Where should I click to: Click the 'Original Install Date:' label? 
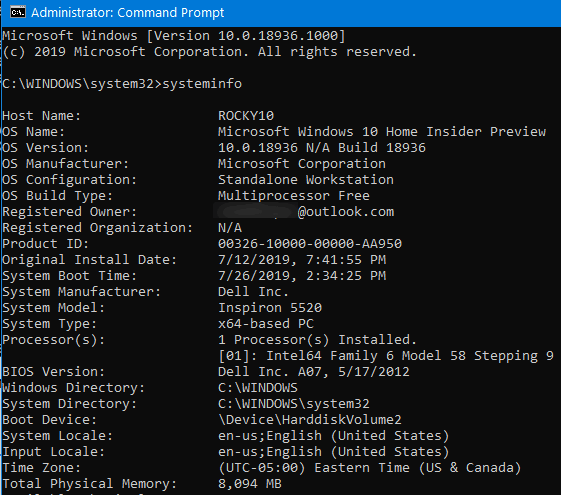coord(90,260)
